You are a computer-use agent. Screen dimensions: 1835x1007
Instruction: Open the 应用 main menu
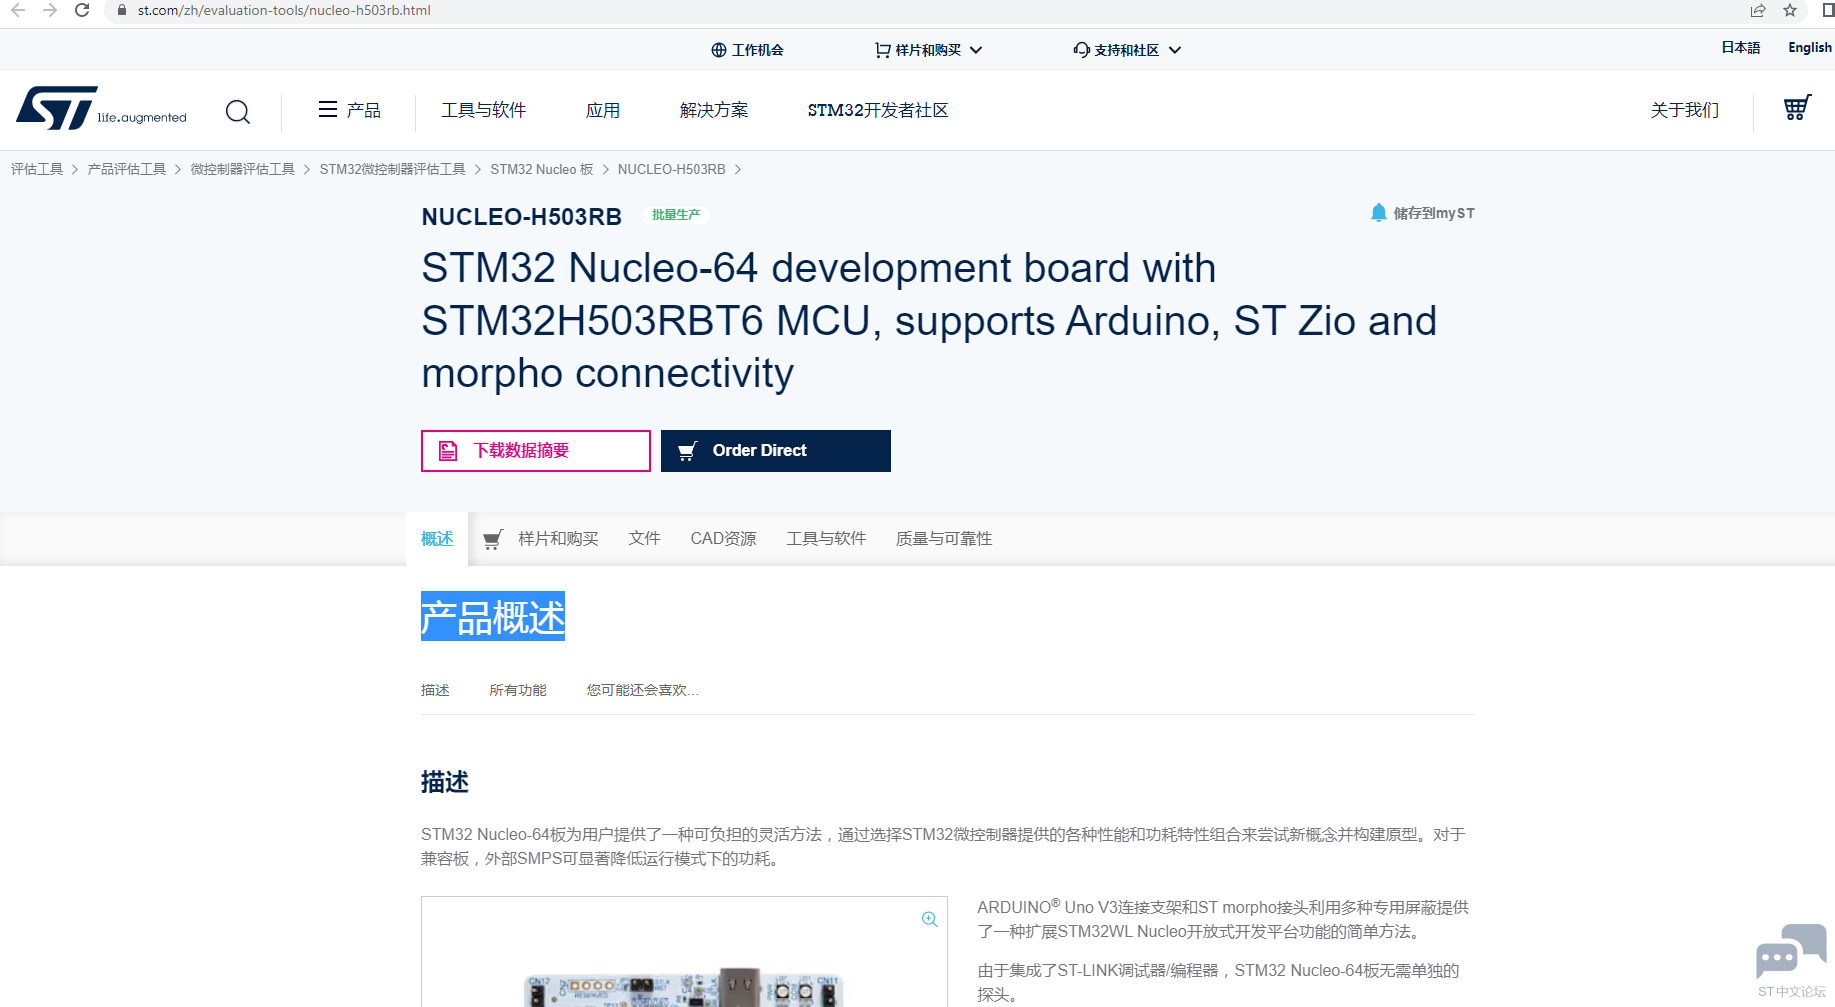click(x=603, y=110)
